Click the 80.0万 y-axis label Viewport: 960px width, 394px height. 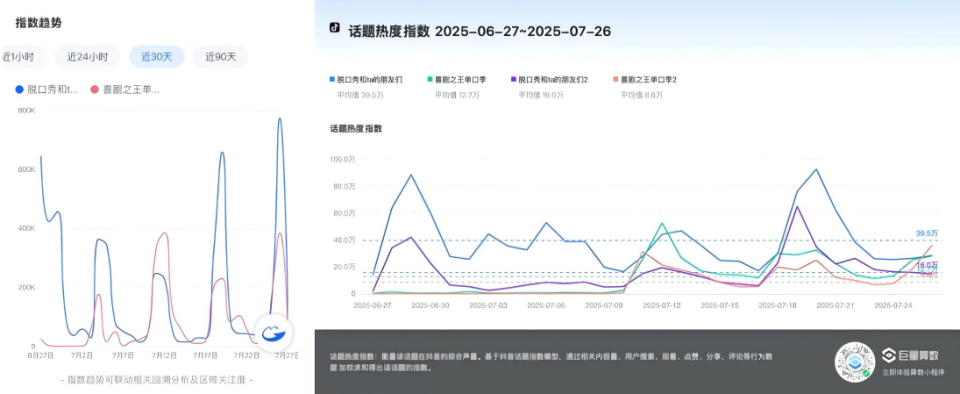click(344, 186)
